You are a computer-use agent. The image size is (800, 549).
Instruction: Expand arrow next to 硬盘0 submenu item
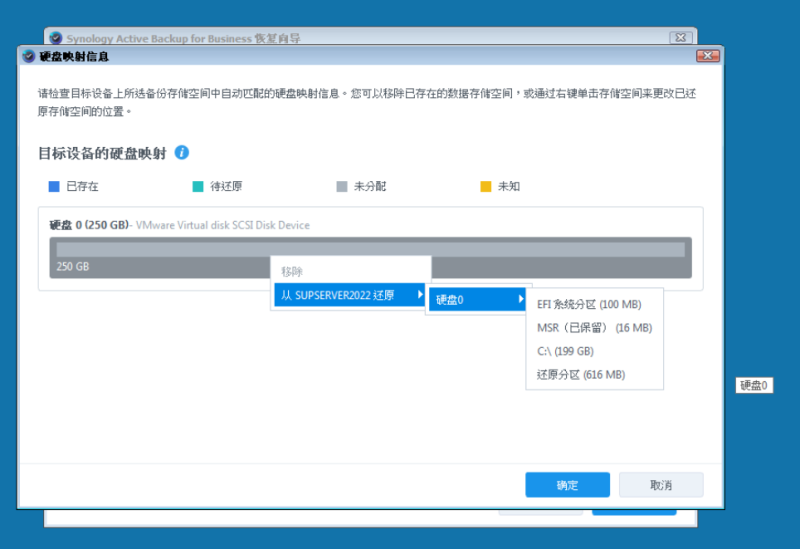[521, 299]
